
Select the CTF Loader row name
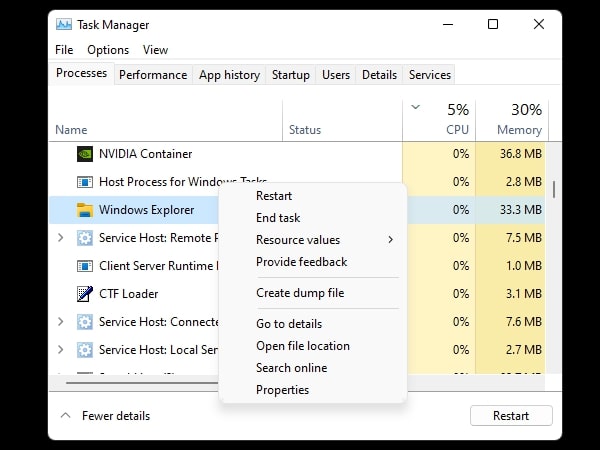(x=129, y=294)
